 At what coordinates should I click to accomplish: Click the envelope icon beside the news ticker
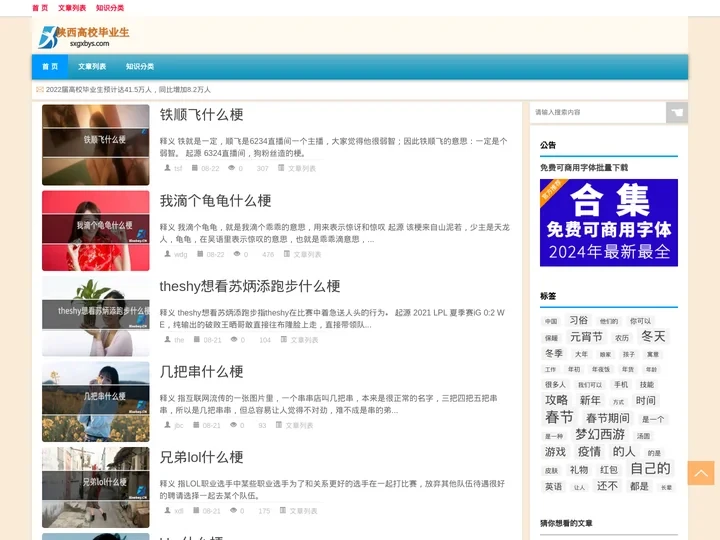tap(40, 90)
